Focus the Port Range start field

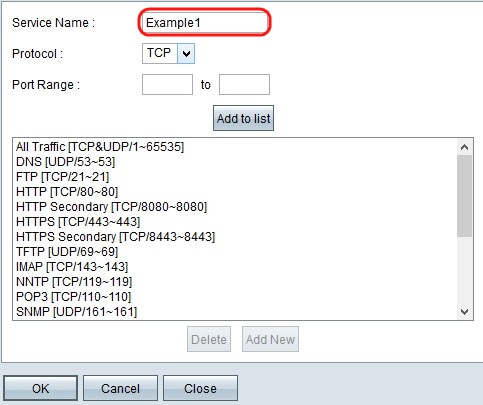click(167, 85)
